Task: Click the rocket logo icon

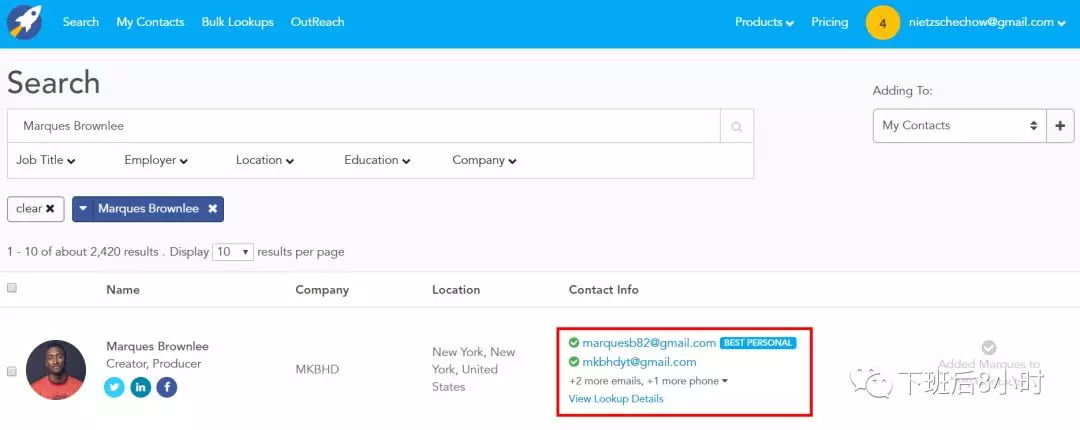Action: pyautogui.click(x=24, y=22)
